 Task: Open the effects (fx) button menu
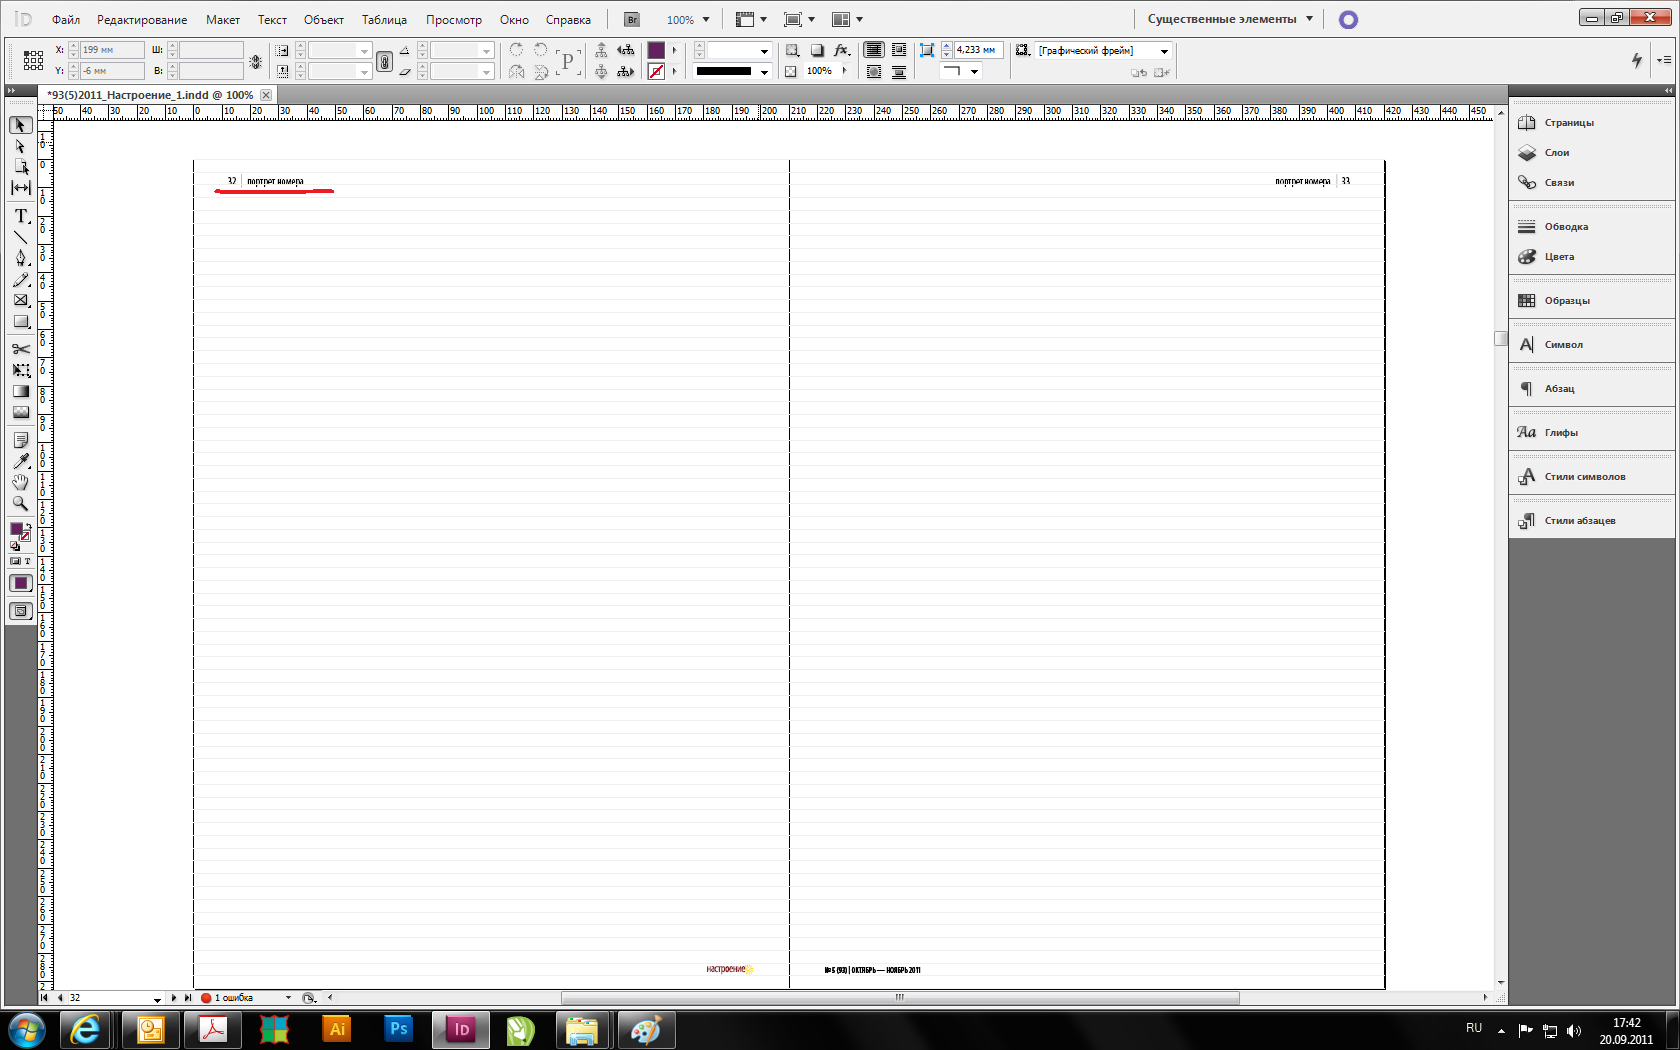click(842, 50)
